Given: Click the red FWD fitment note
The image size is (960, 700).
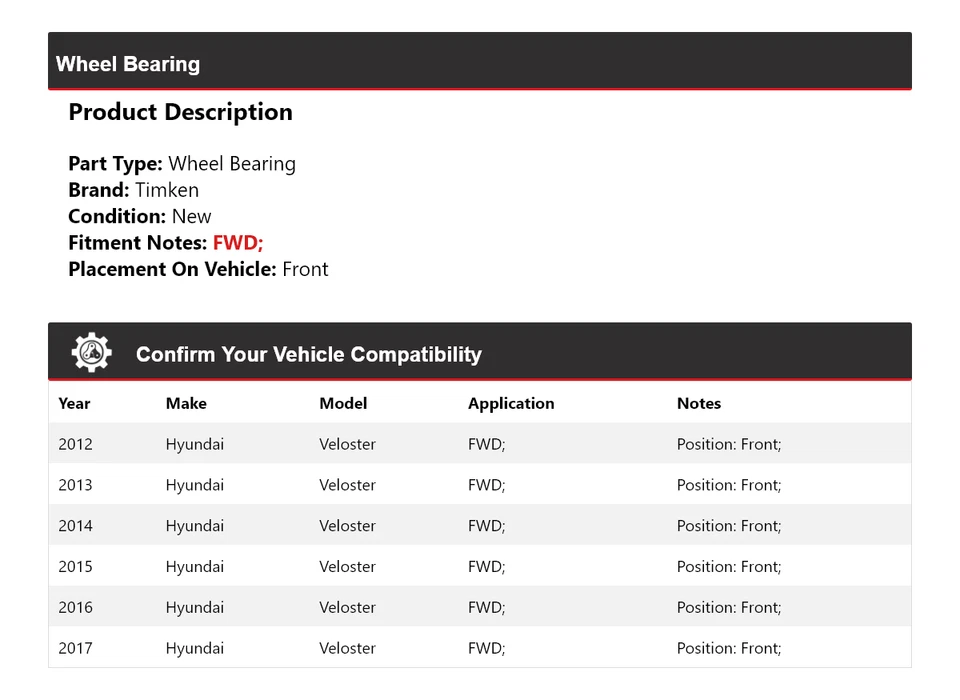Looking at the screenshot, I should 238,243.
